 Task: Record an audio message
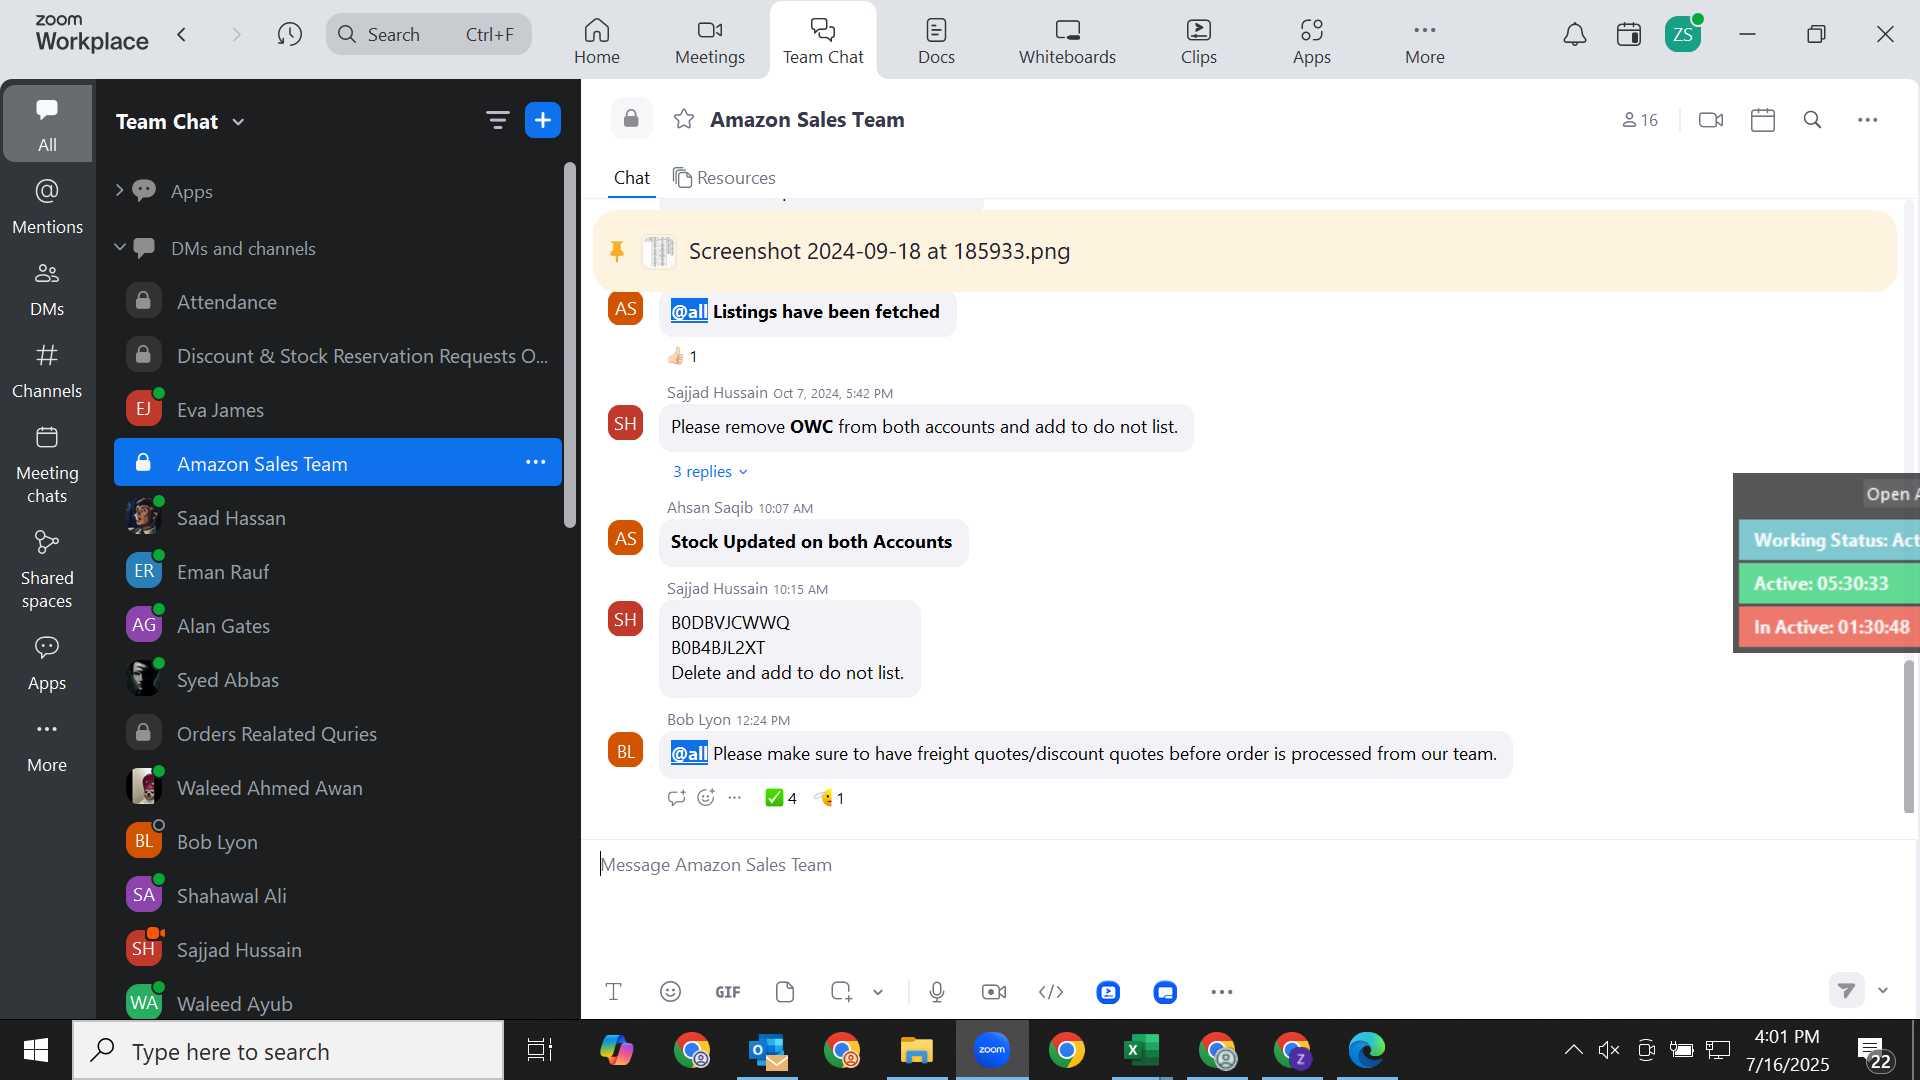coord(937,992)
